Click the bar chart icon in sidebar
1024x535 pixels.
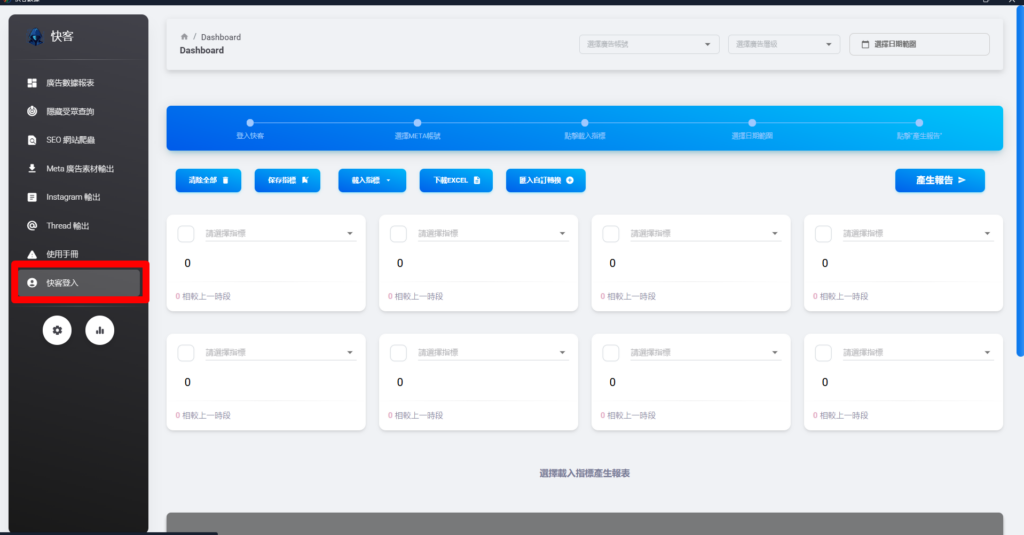pos(100,330)
